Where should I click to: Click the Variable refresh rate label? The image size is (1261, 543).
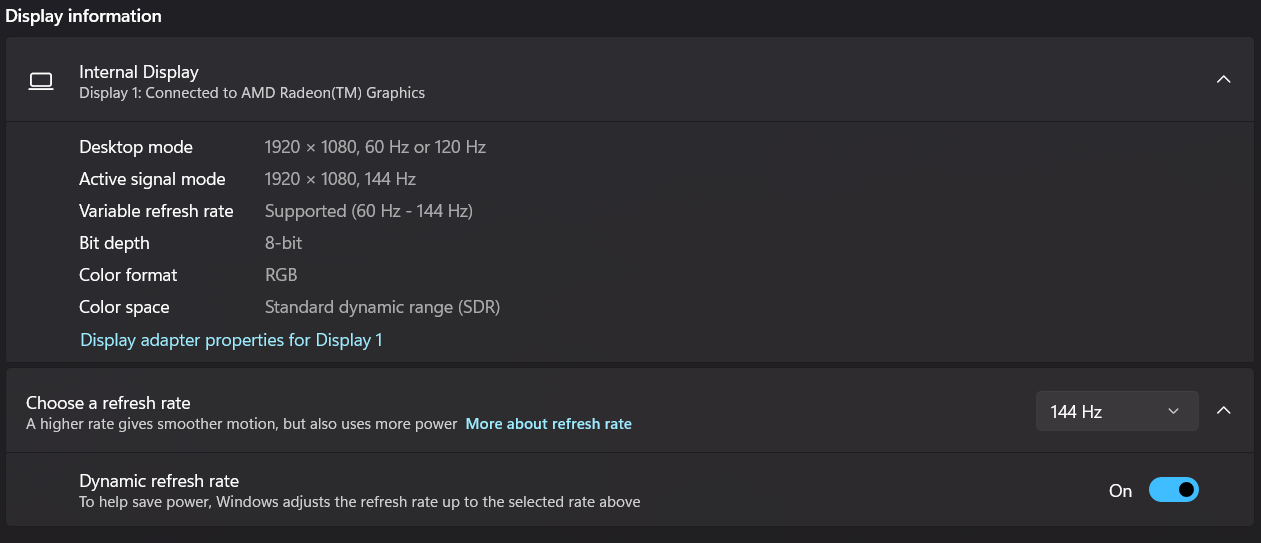[x=156, y=211]
